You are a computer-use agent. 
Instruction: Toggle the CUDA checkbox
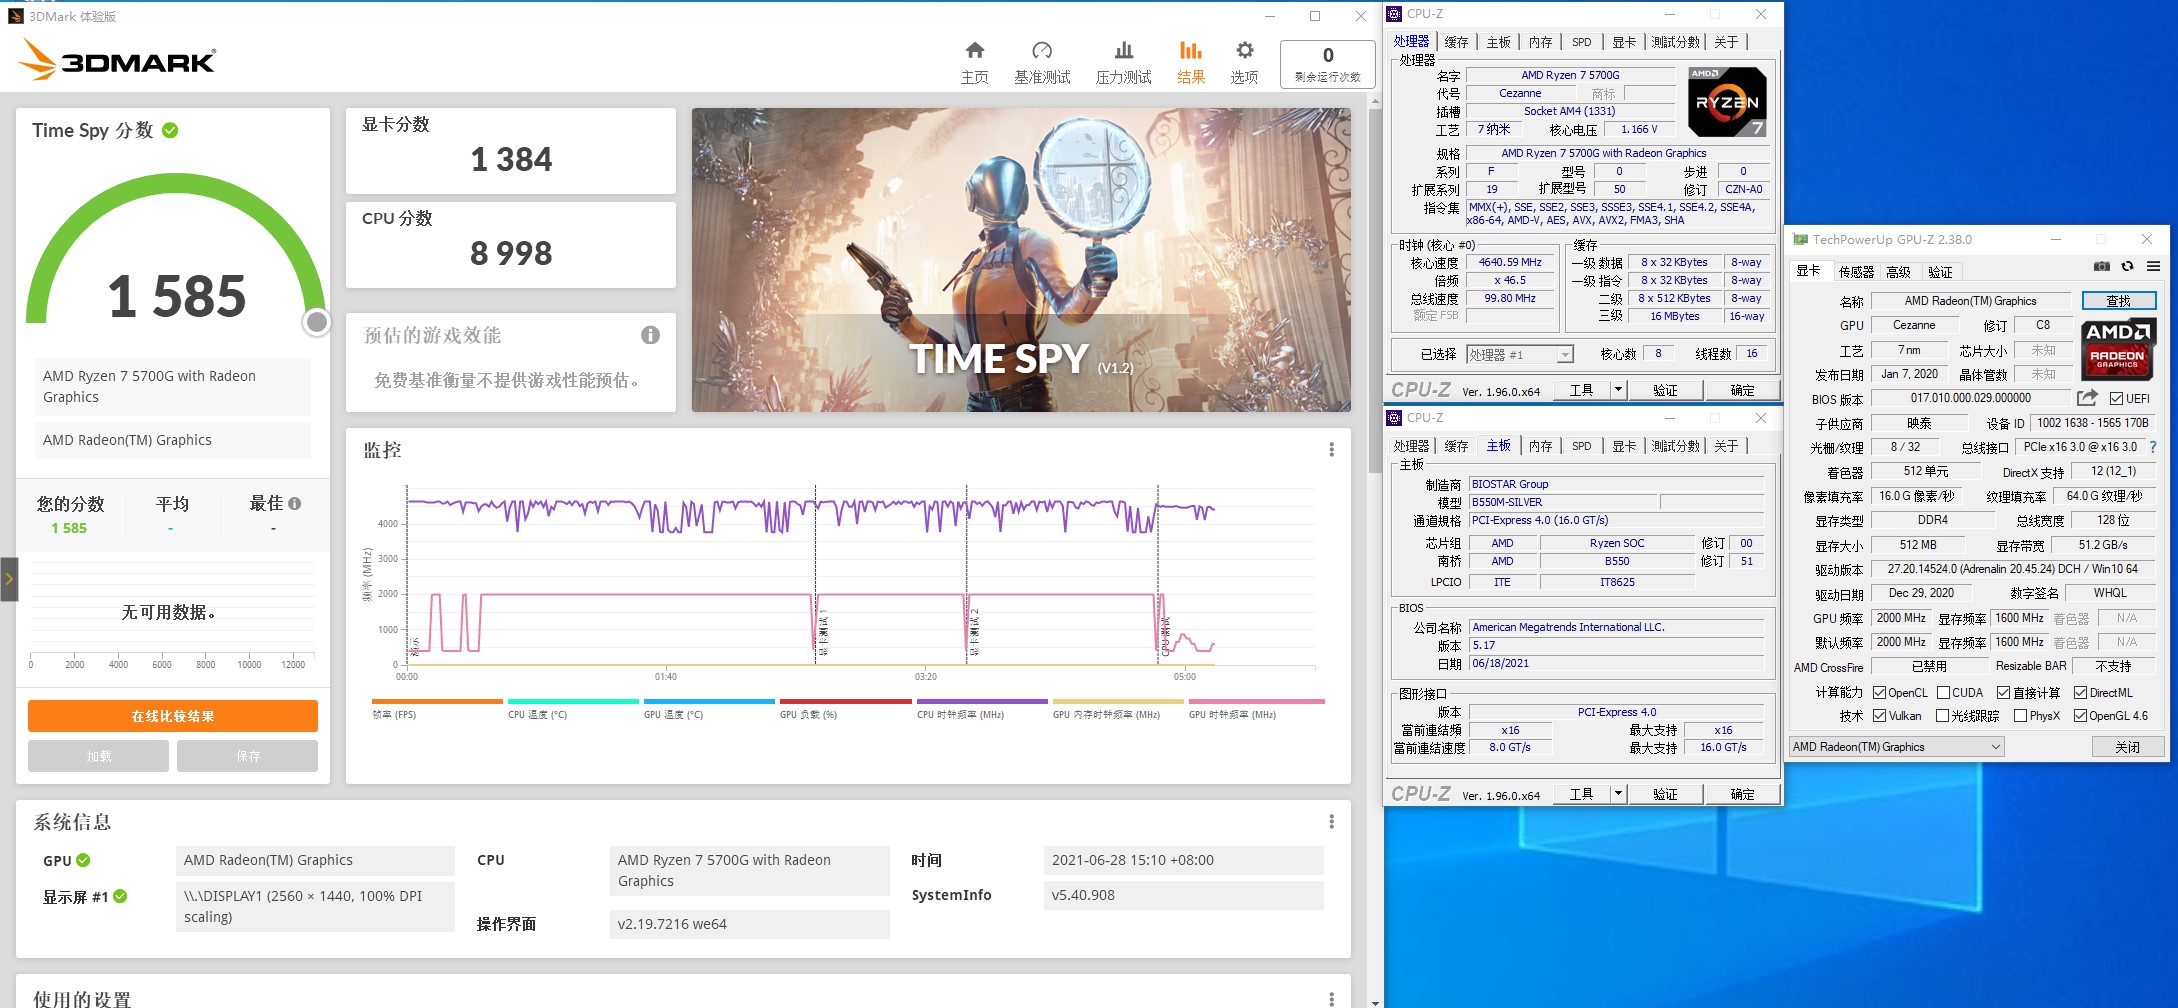1943,692
